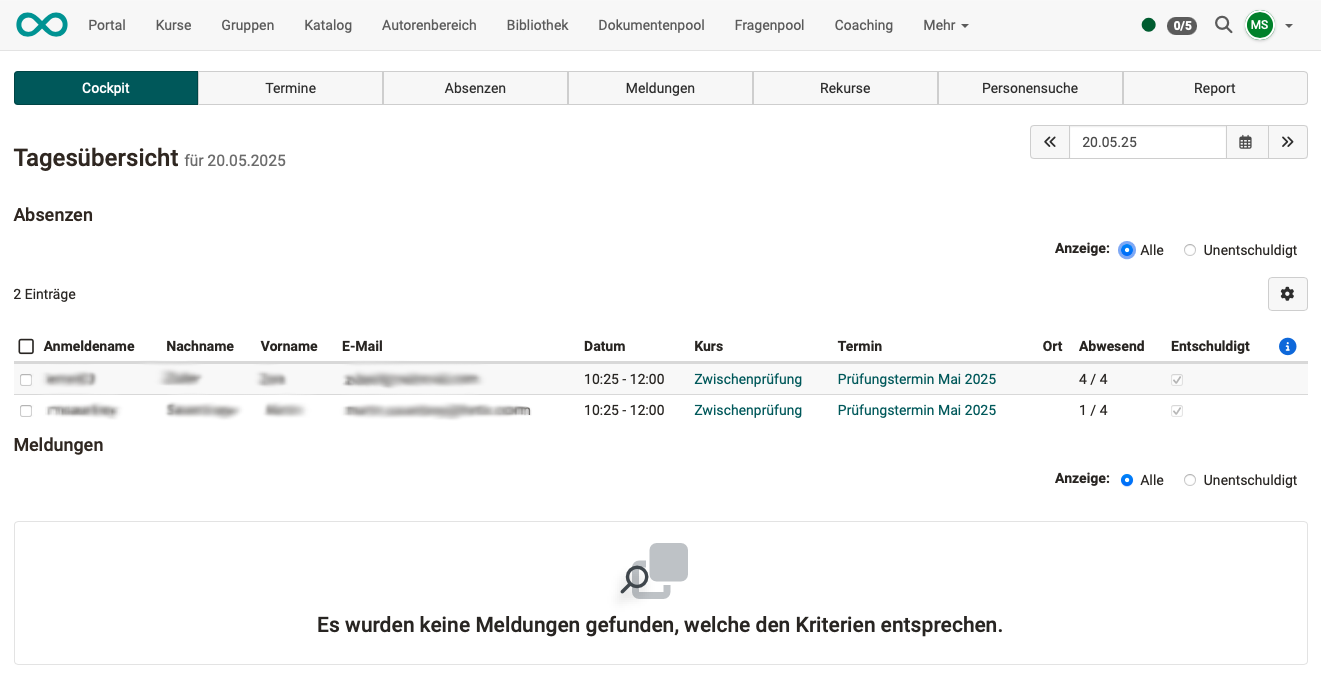
Task: Tick the select-all checkbox in table header
Action: click(x=27, y=346)
